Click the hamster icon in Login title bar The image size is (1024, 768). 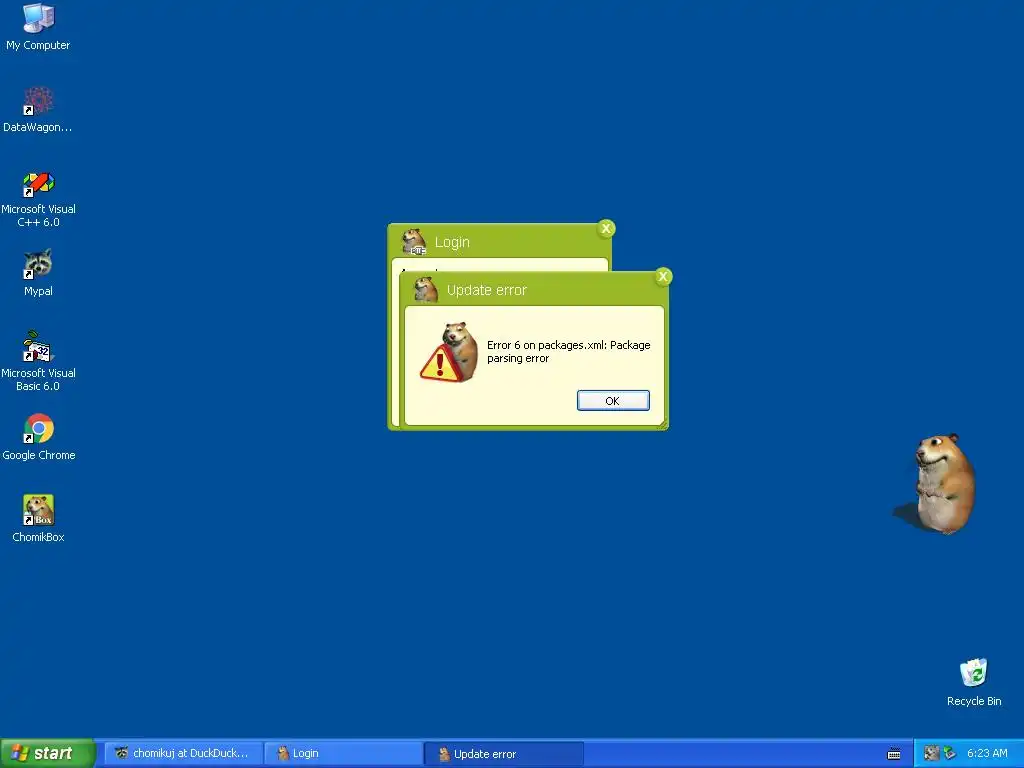coord(414,242)
